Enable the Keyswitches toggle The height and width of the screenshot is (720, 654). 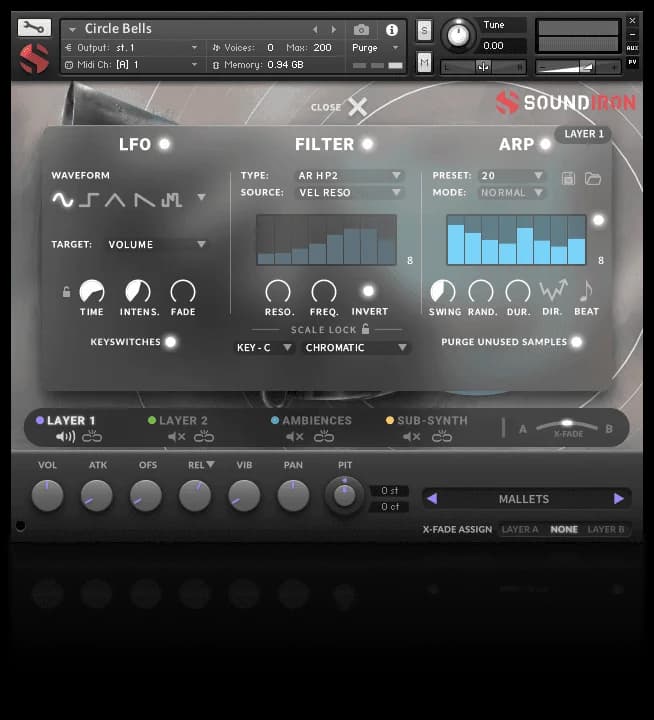[170, 342]
